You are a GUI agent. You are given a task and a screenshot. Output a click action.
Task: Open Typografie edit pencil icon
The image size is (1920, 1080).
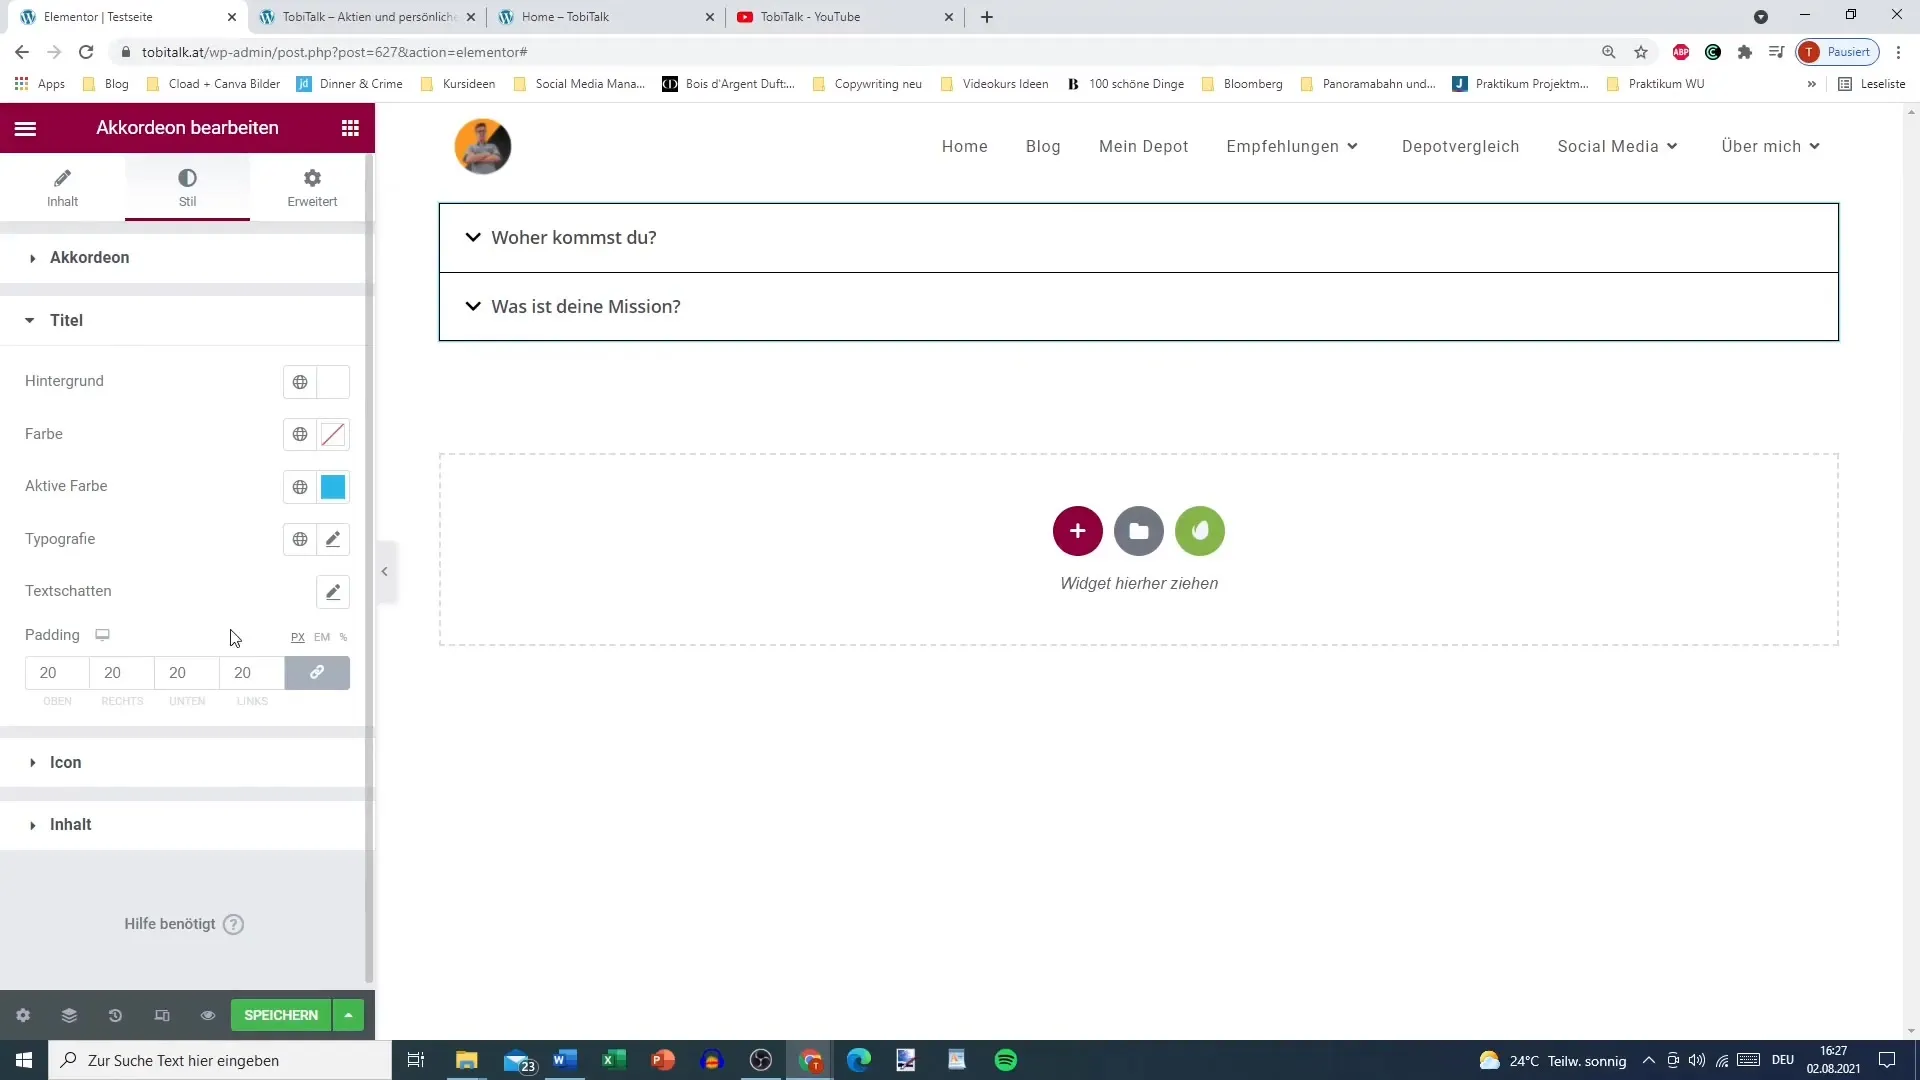pos(333,539)
